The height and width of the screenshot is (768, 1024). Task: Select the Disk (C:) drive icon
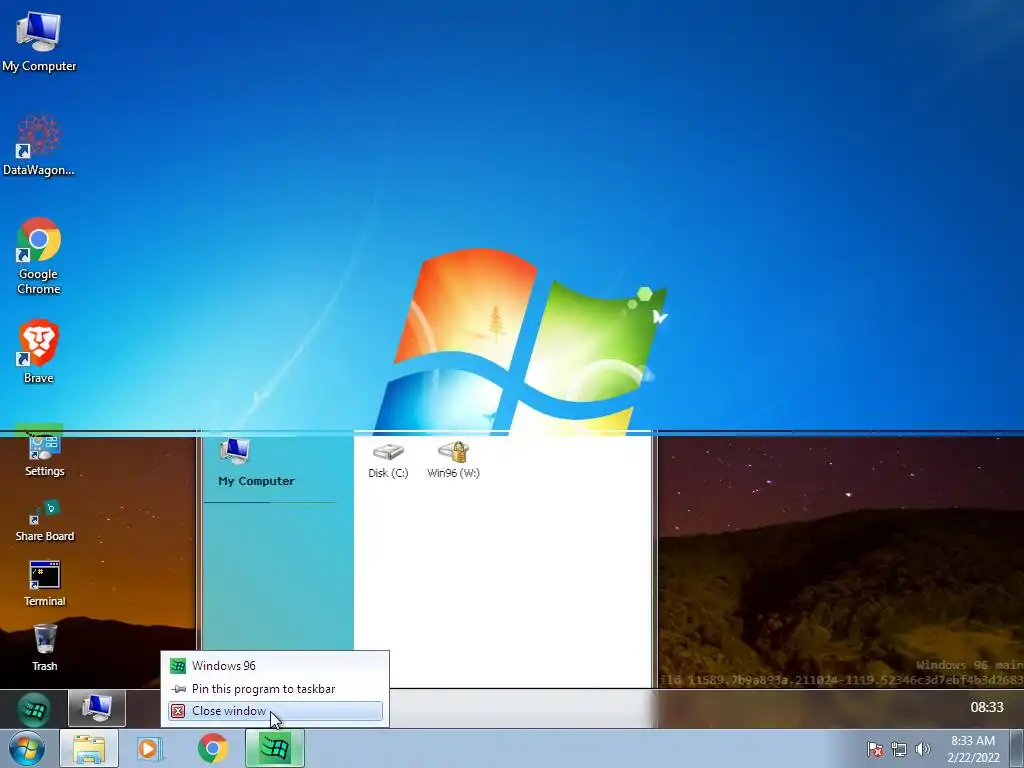click(x=388, y=460)
